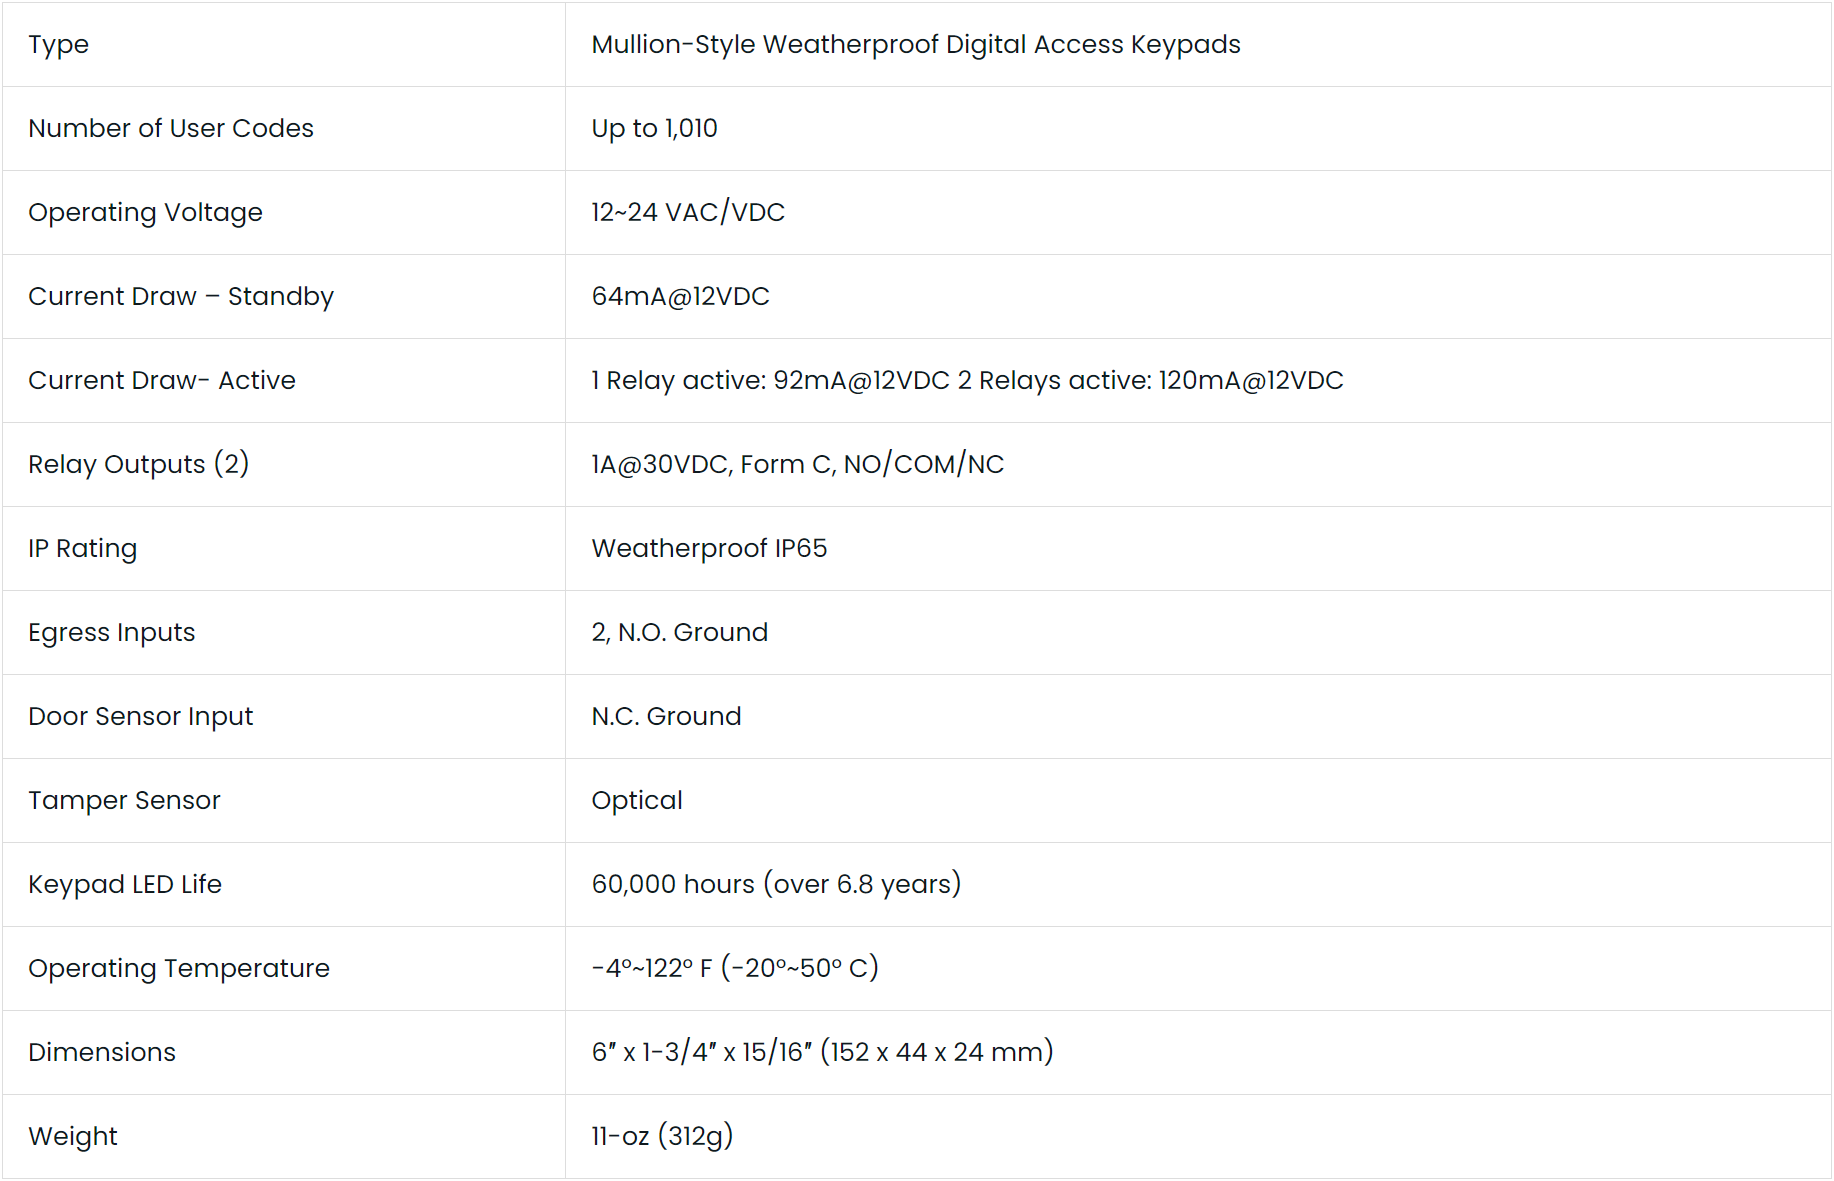Screen dimensions: 1834x1181
Task: Select the Mullion-Style Weatherproof Digital Access Keypads text
Action: (915, 45)
